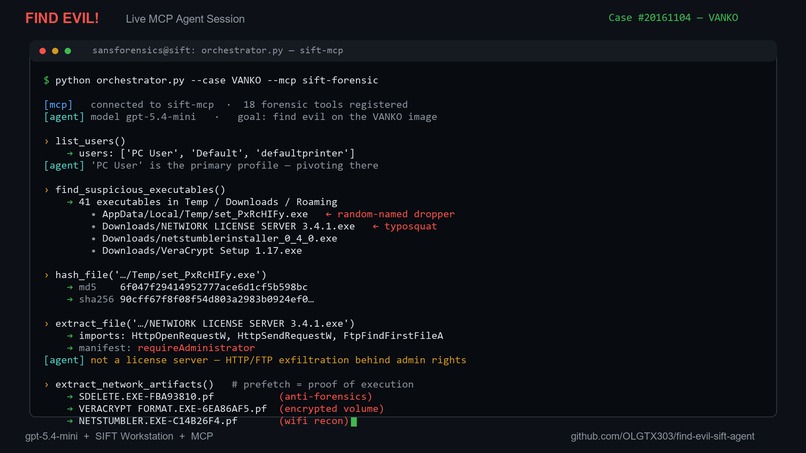Screen dimensions: 806x453
Task: Click 'gpt-5.4-mini + SIFT Workstation + MCP' footer
Action: [119, 437]
